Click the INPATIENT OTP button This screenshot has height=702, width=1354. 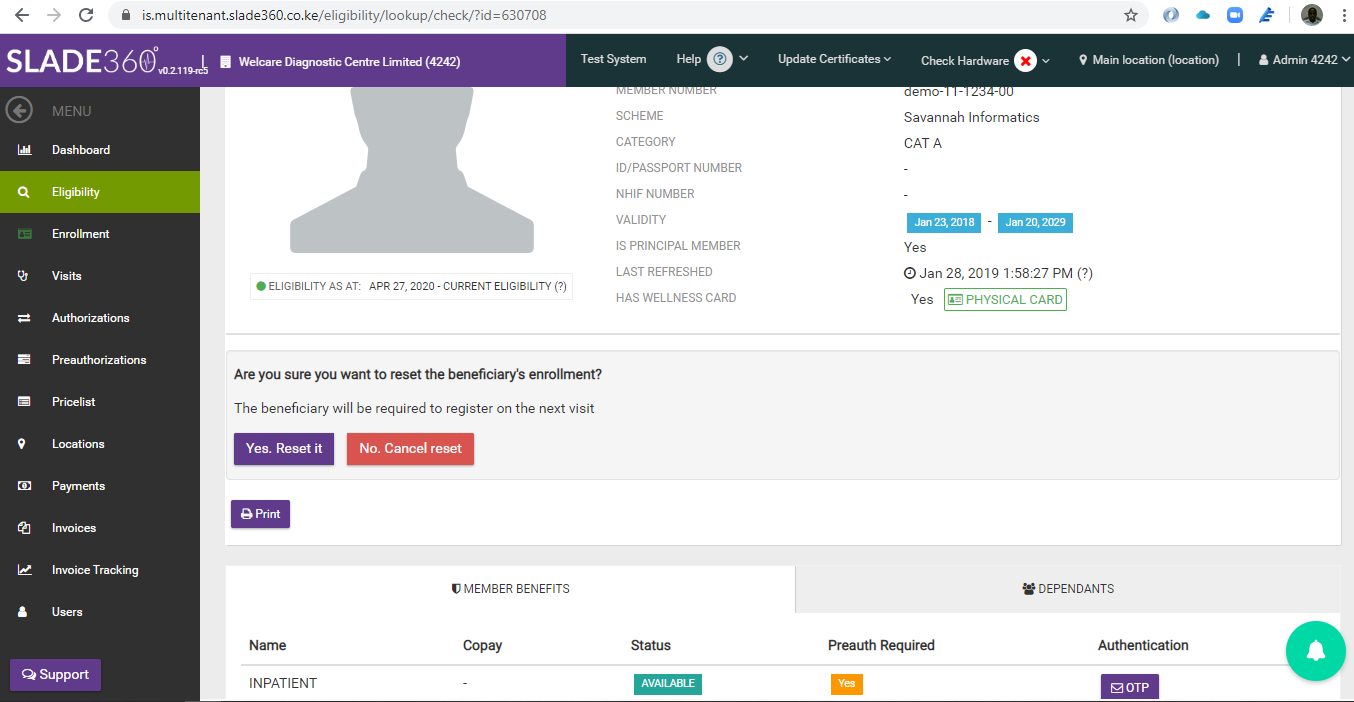tap(1130, 688)
